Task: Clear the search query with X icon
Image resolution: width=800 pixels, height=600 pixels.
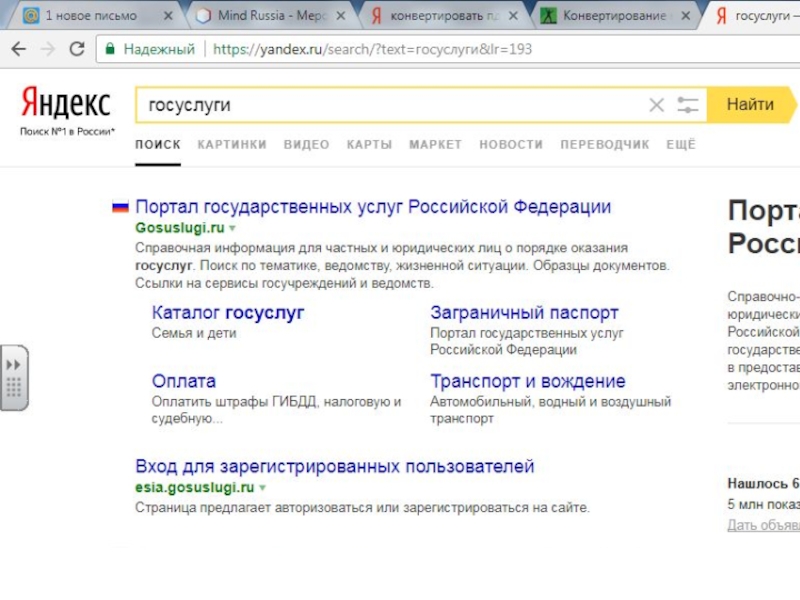Action: coord(656,105)
